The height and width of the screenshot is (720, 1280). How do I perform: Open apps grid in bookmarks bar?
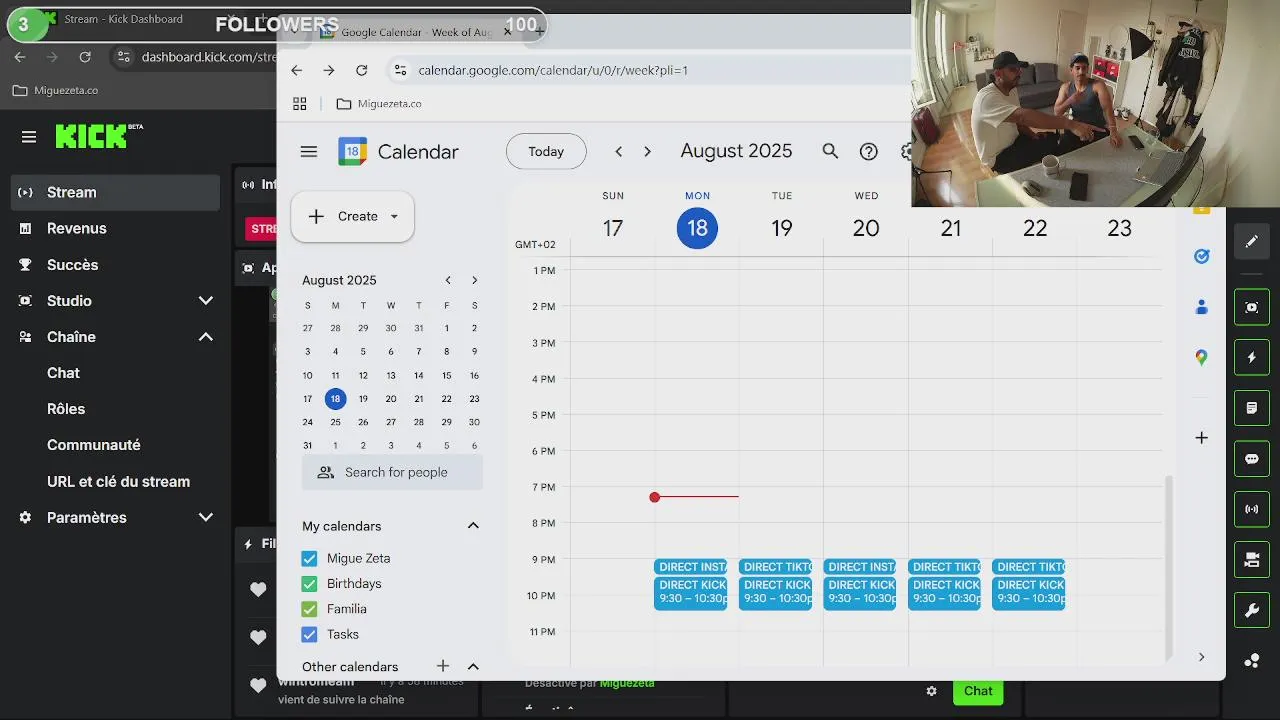(x=299, y=104)
